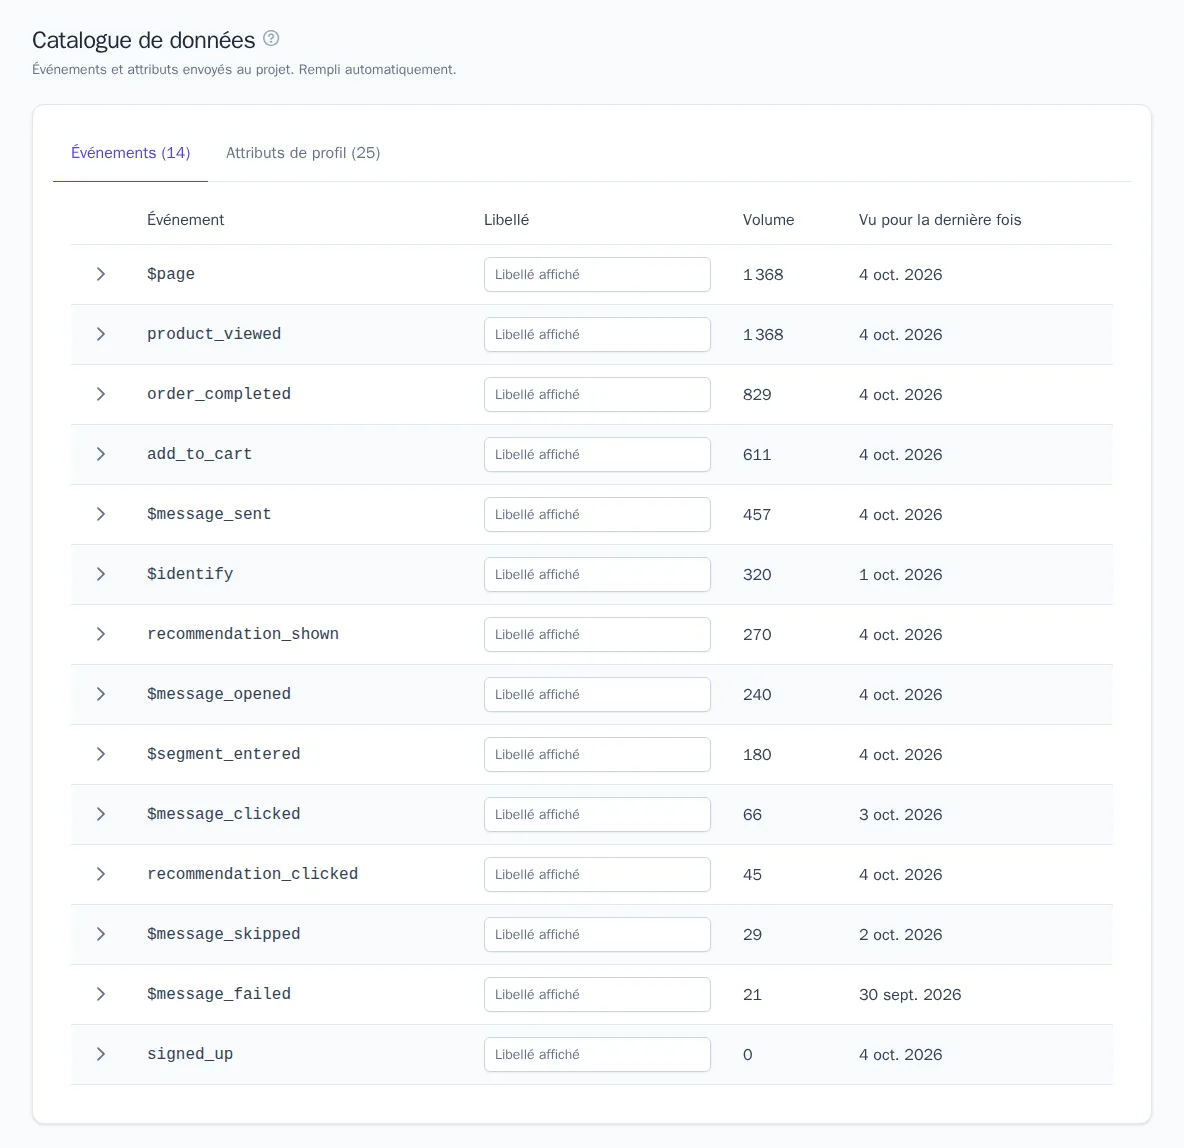The height and width of the screenshot is (1148, 1184).
Task: Expand the $segment_entered event row
Action: 100,754
